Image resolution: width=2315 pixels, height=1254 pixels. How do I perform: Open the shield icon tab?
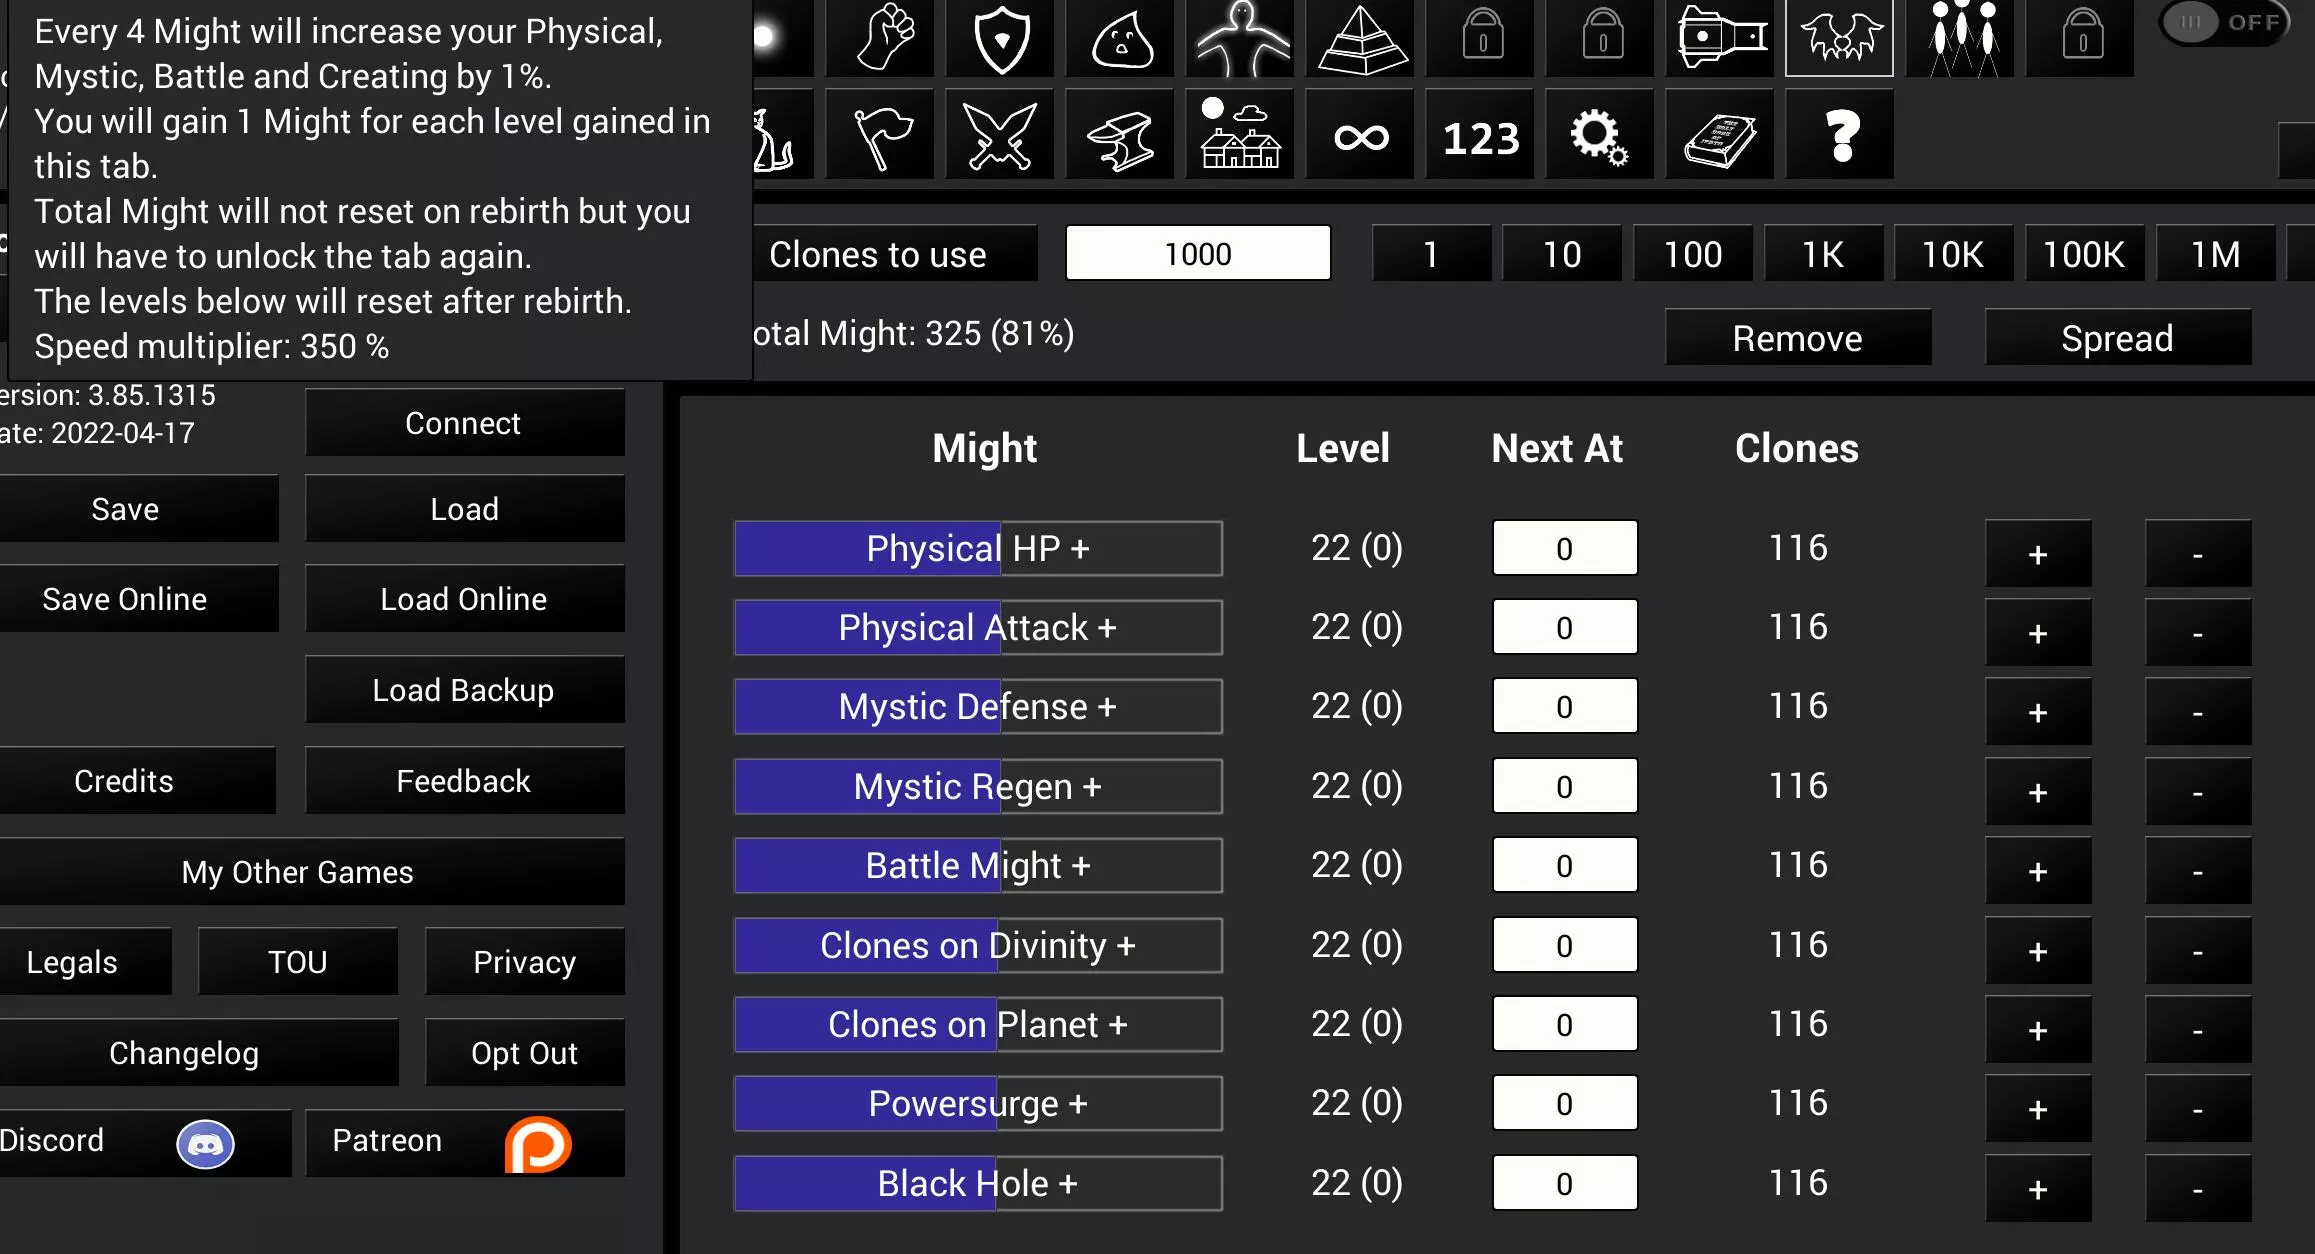(x=1001, y=39)
